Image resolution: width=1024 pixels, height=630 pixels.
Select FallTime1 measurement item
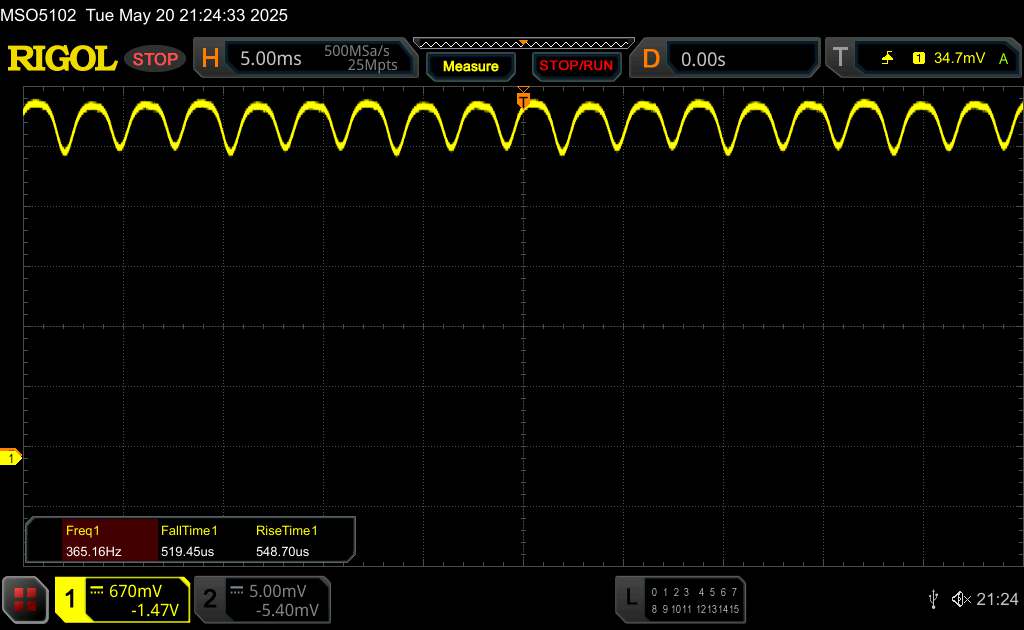(x=189, y=531)
